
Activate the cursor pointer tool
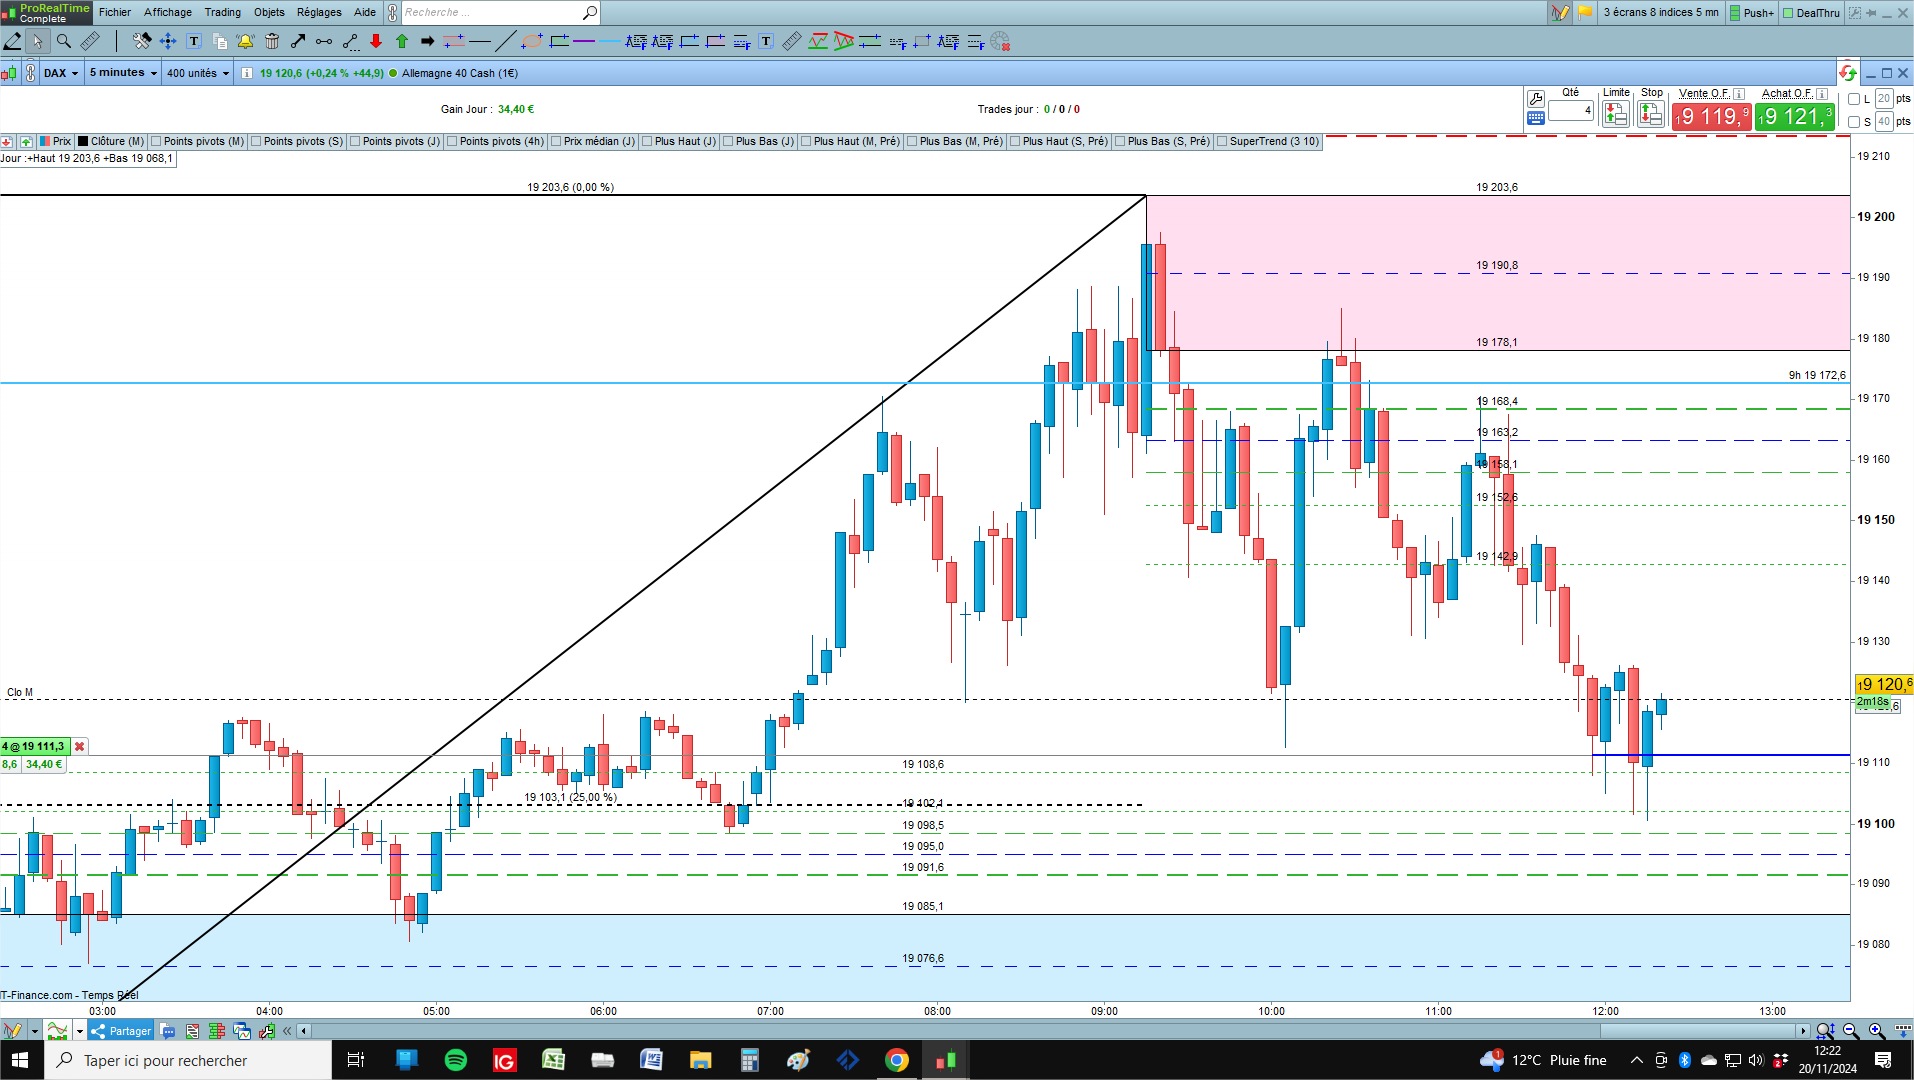click(38, 41)
